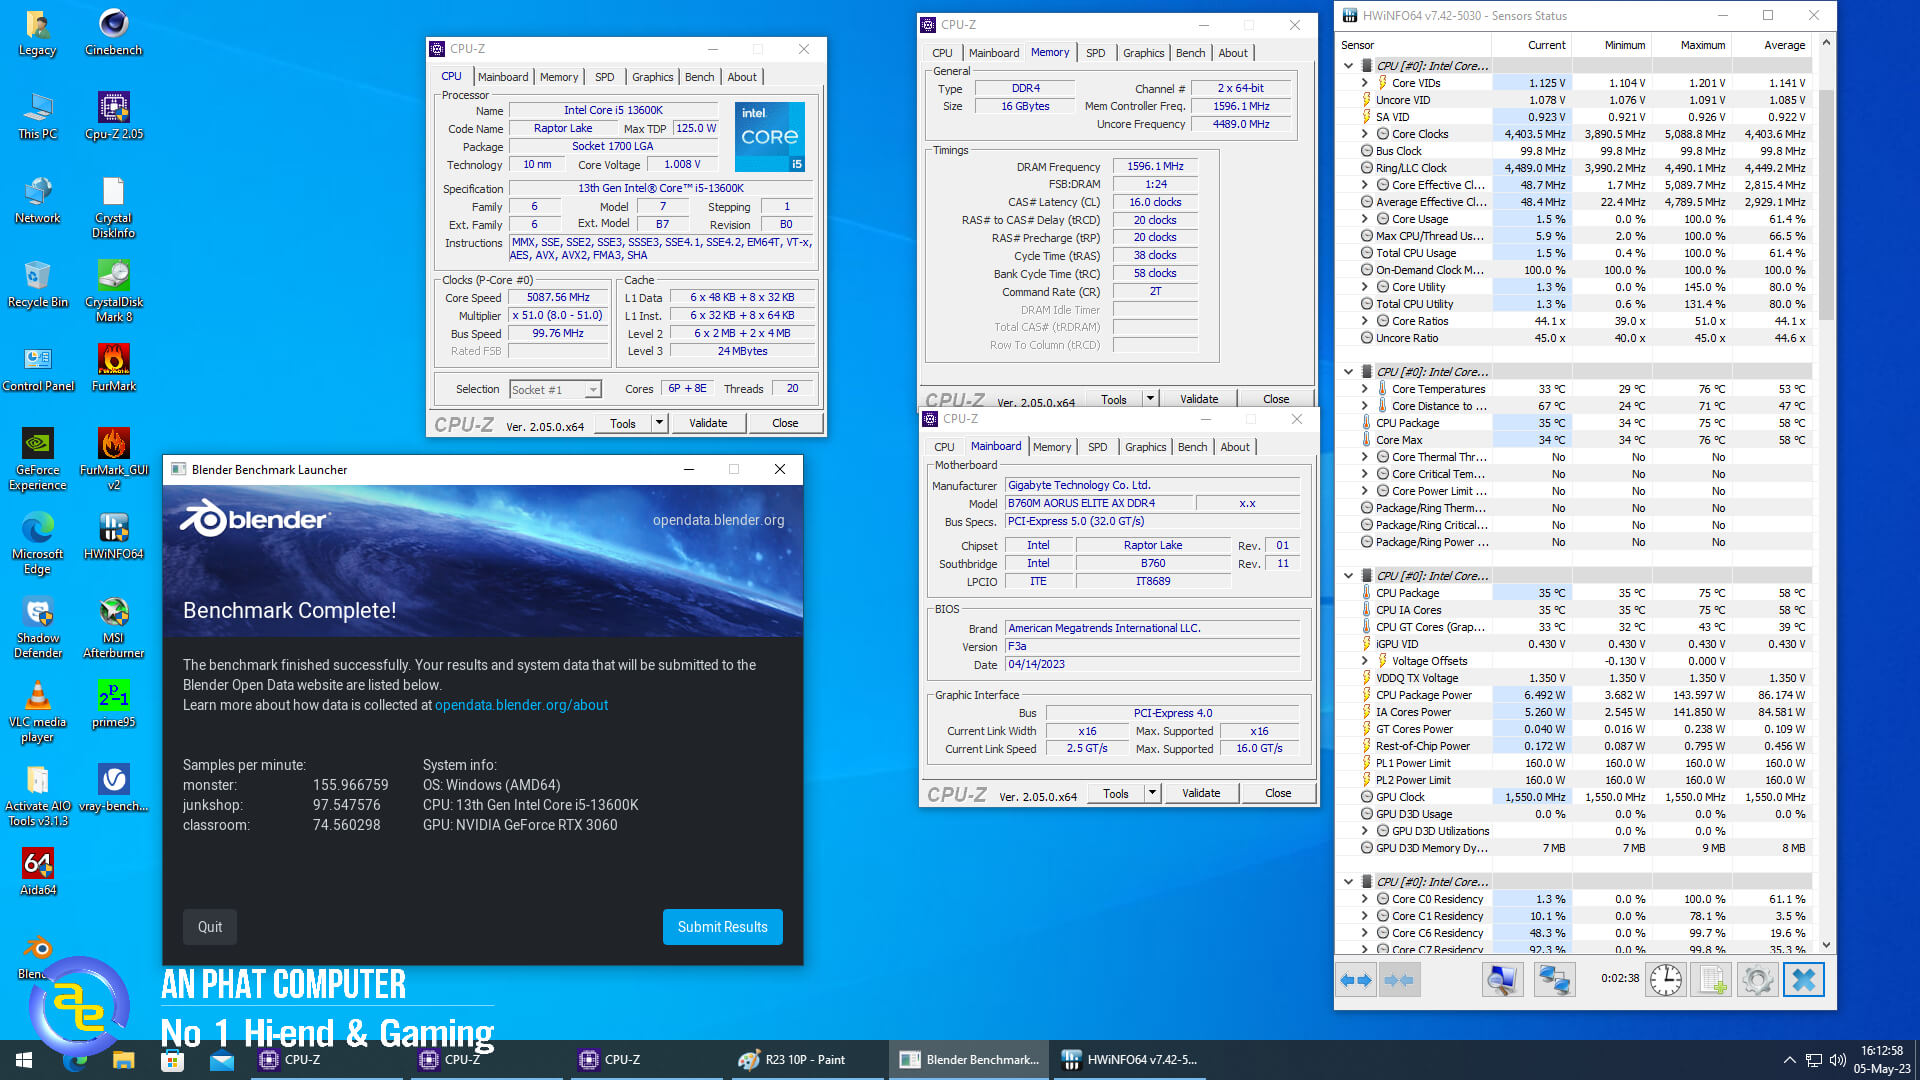1920x1080 pixels.
Task: Click Submit Results in Blender Benchmark
Action: 722,926
